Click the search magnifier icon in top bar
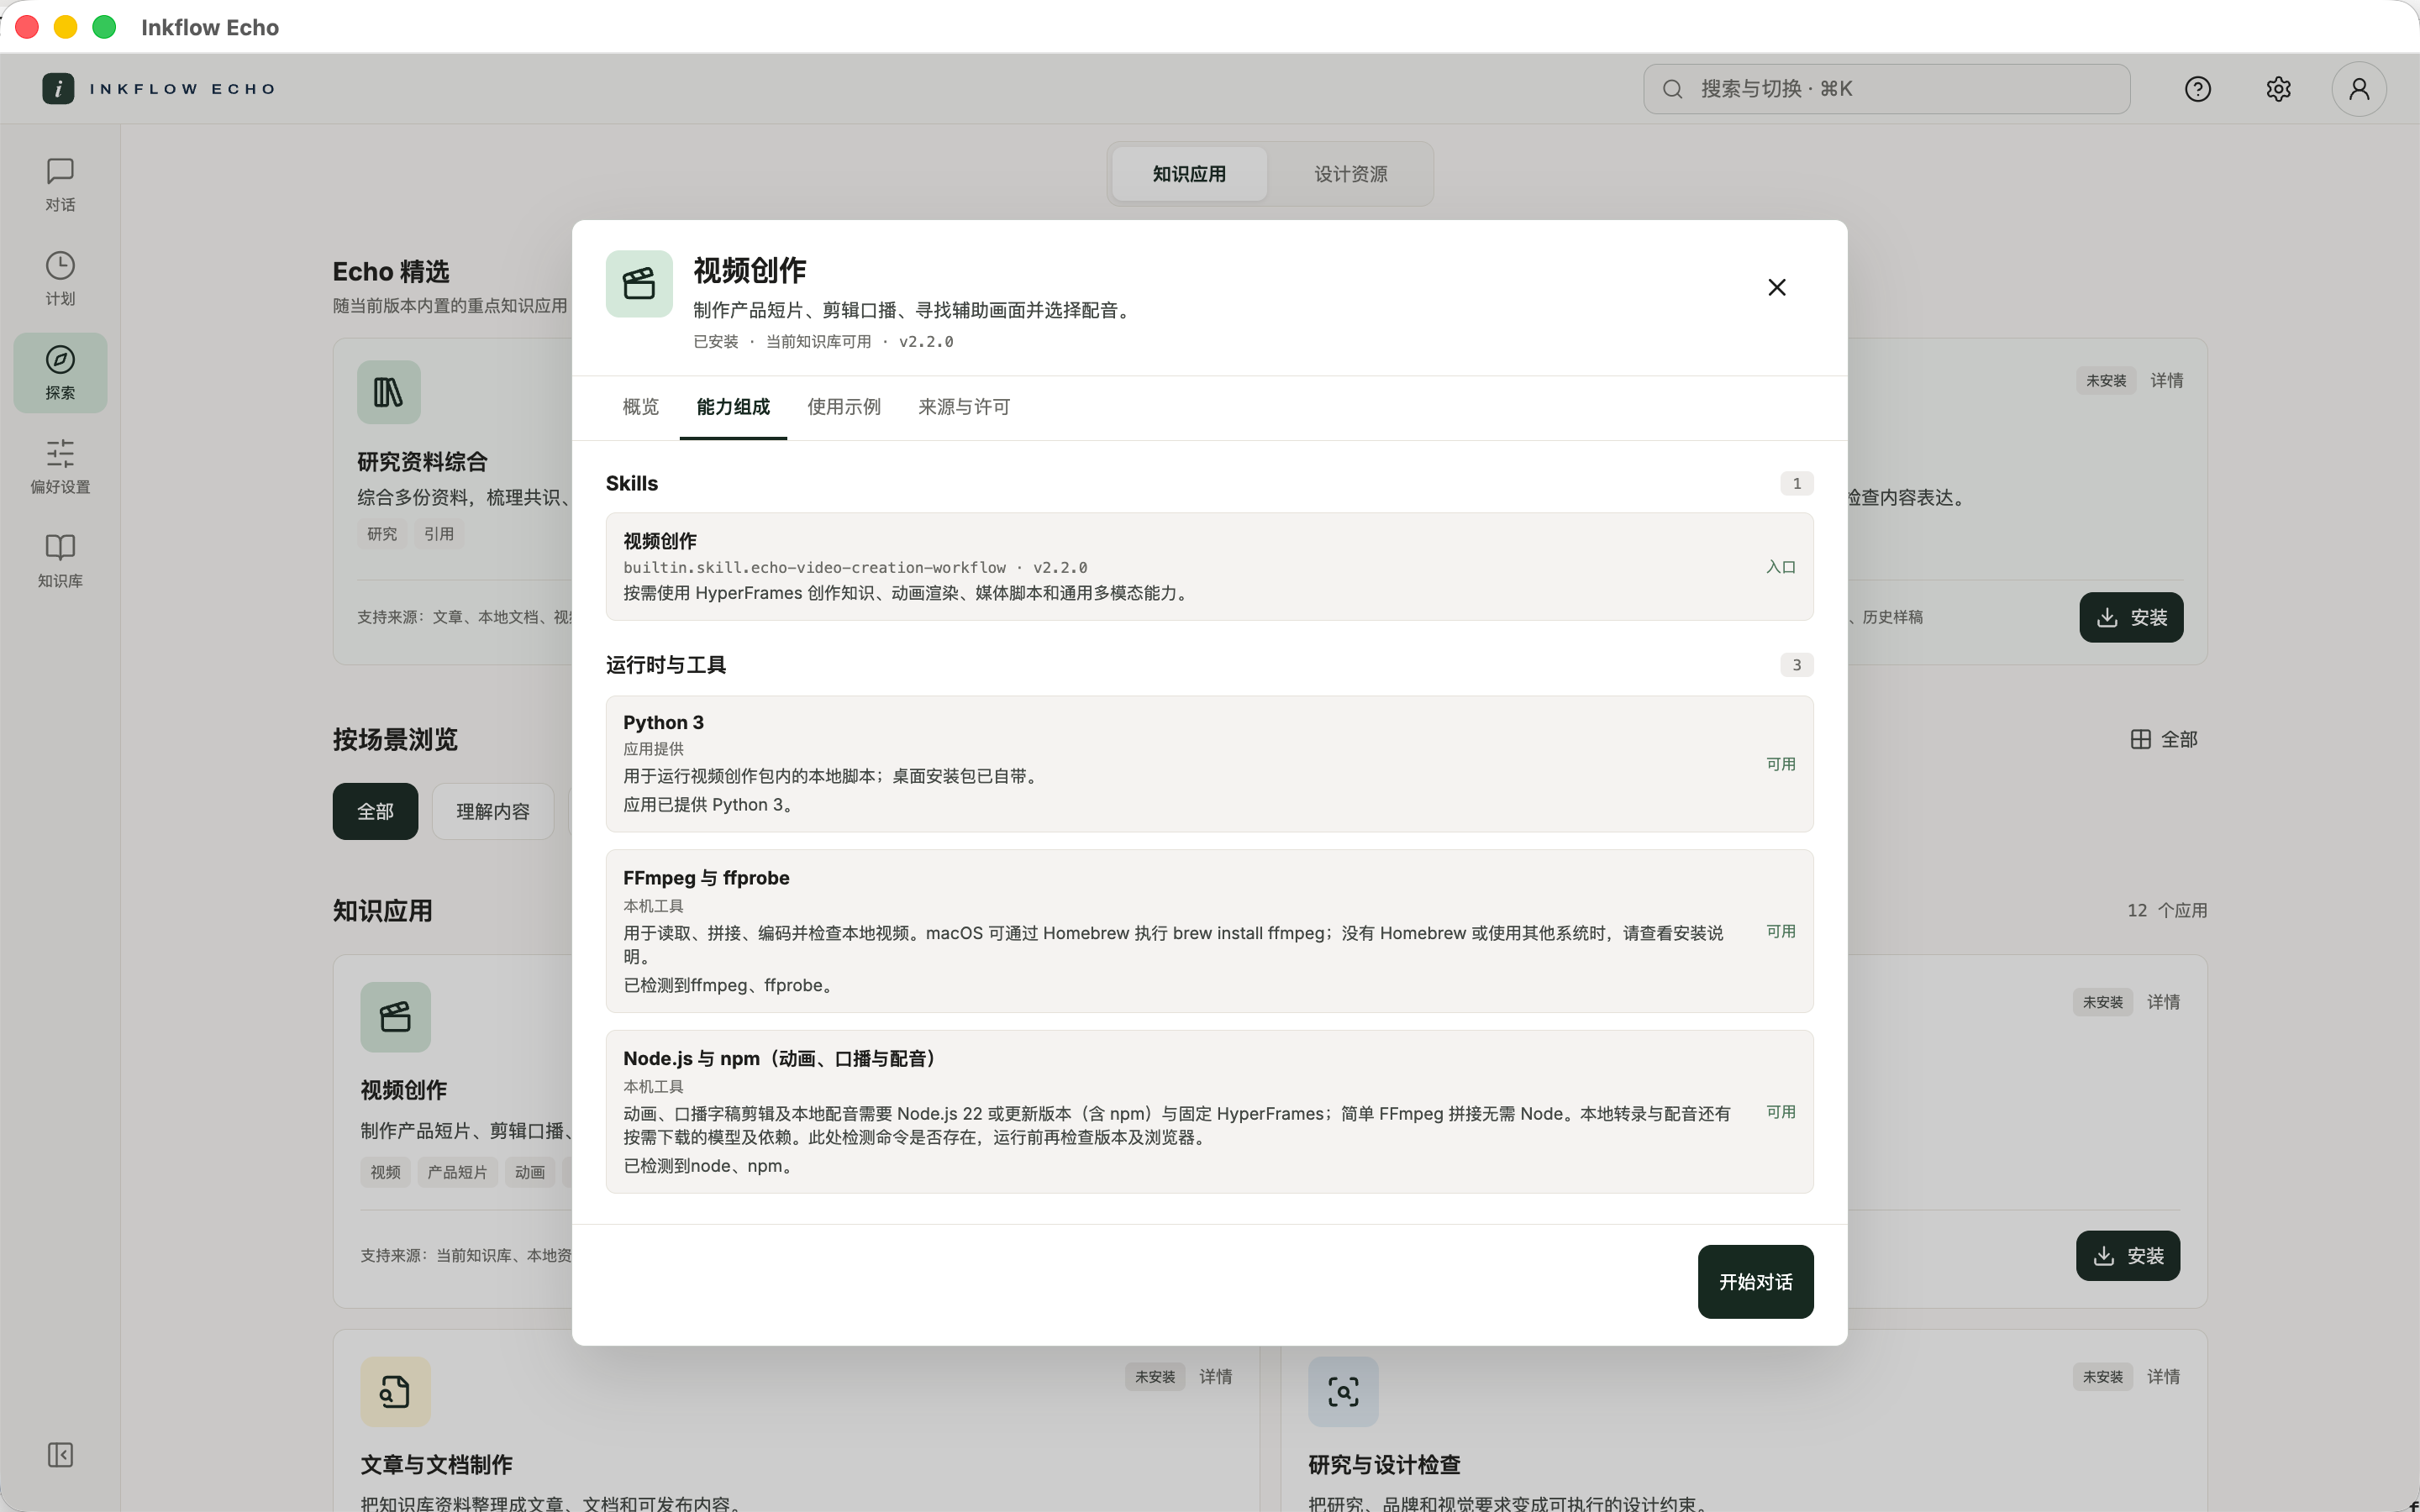The width and height of the screenshot is (2420, 1512). coord(1672,89)
